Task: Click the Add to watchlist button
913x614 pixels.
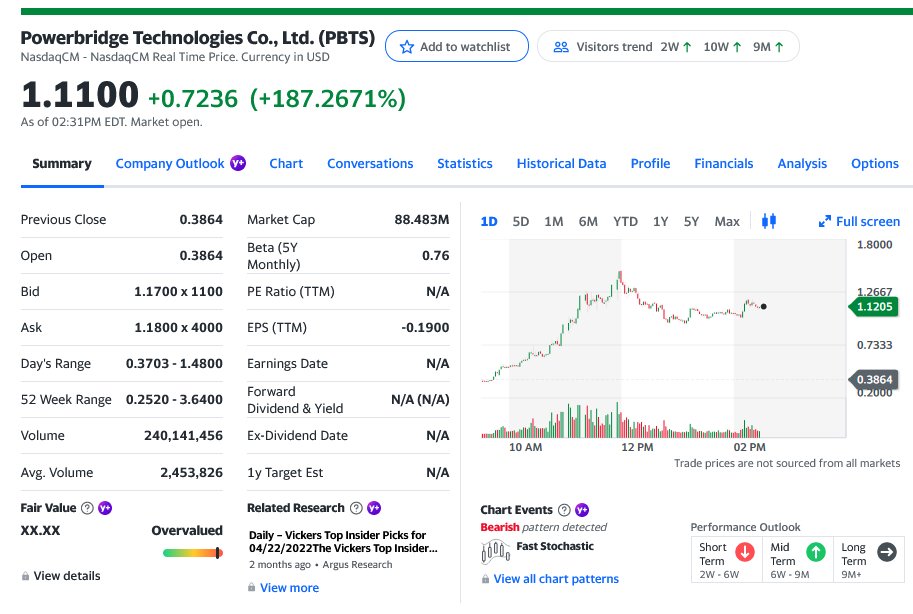Action: tap(457, 47)
